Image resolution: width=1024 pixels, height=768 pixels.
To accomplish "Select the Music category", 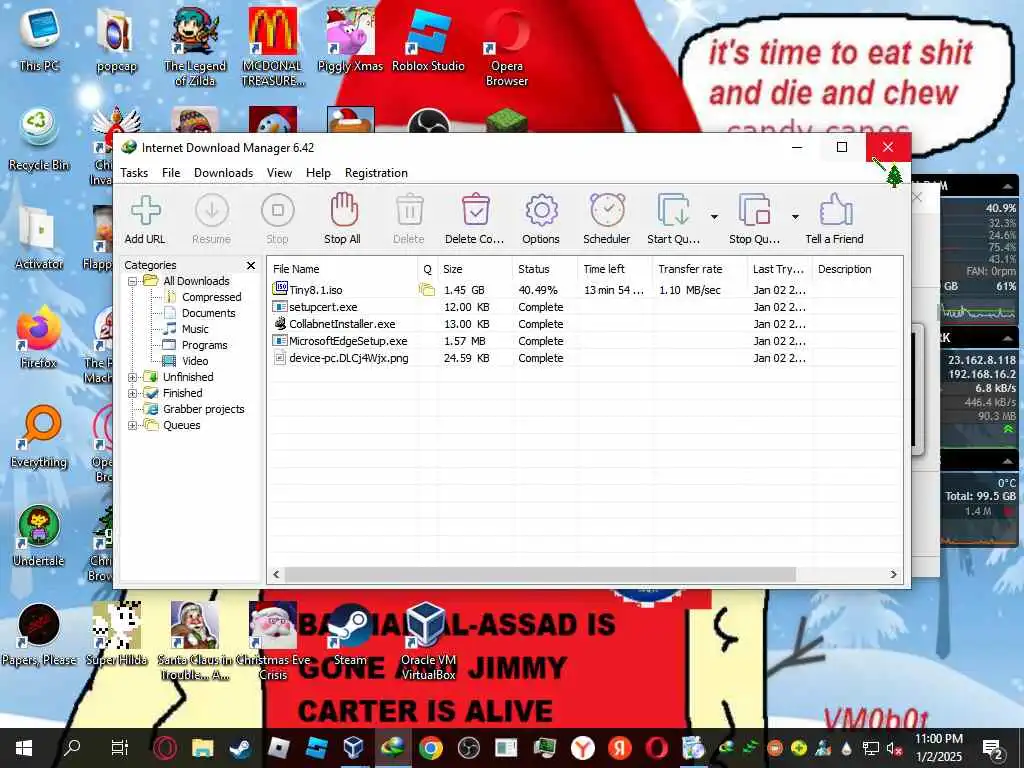I will [x=195, y=329].
